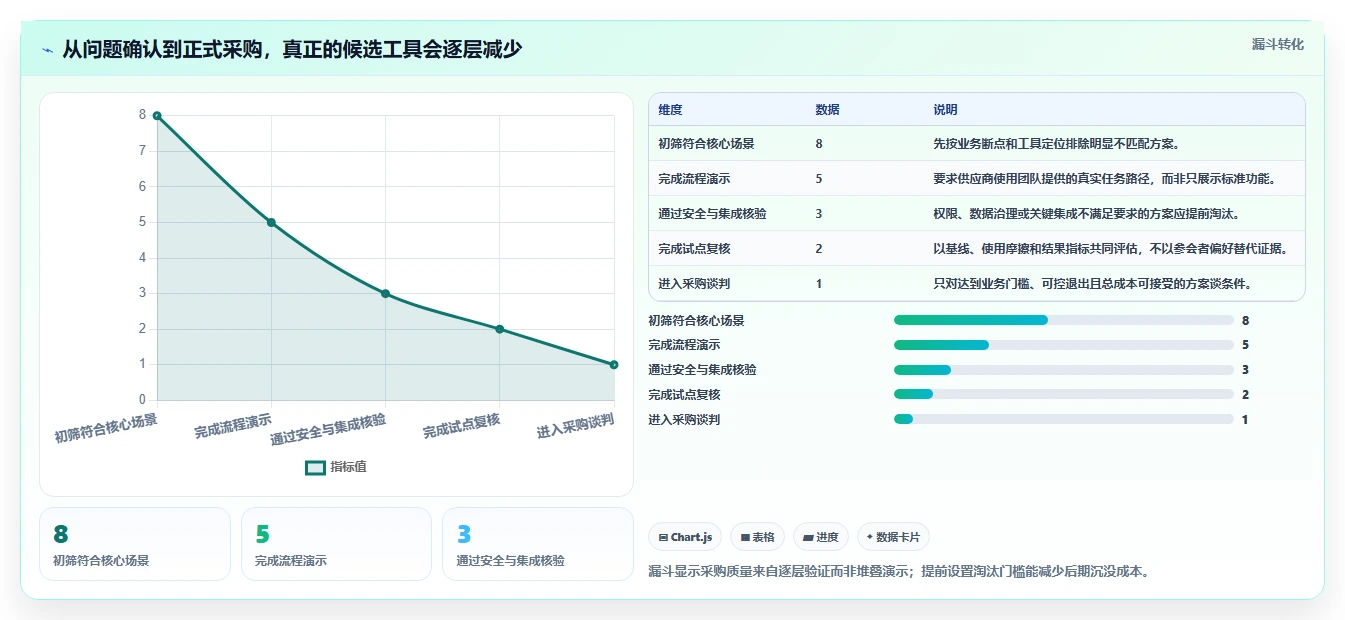
Task: Click the chart data point at value 8
Action: pos(157,116)
